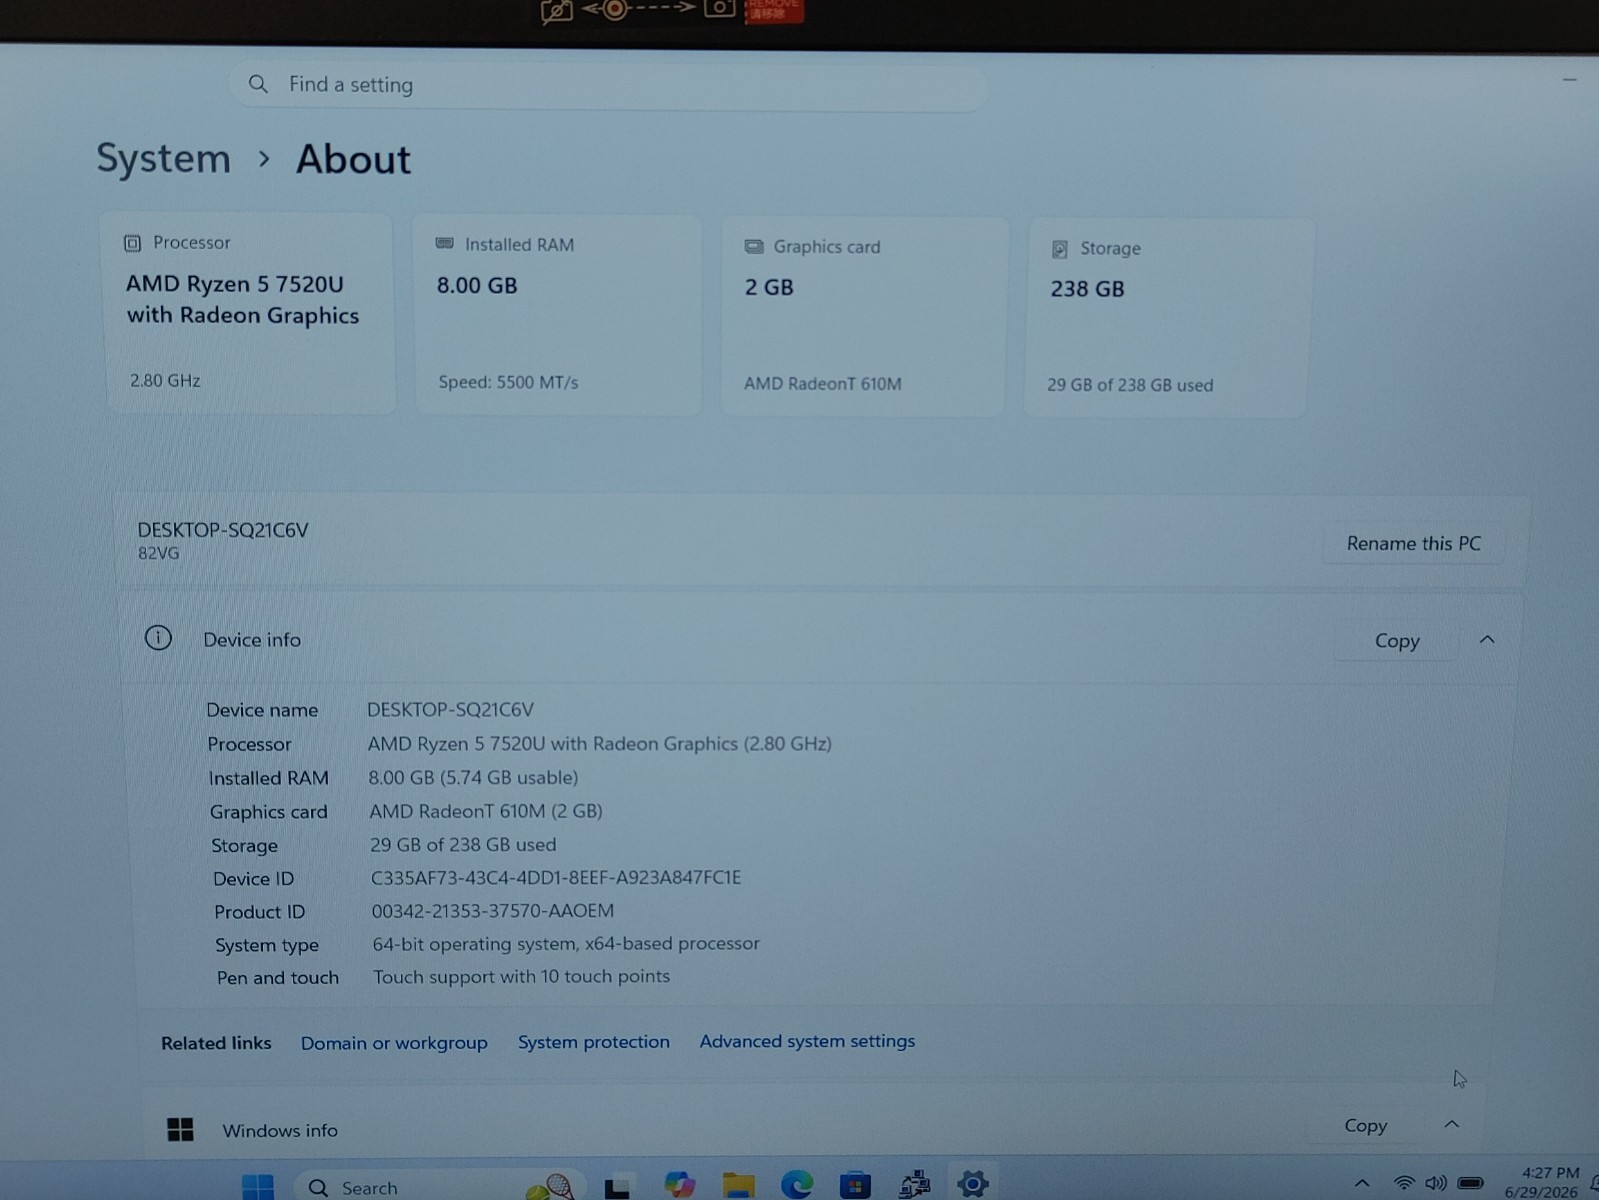Click the Storage drive icon
The height and width of the screenshot is (1200, 1599).
point(1060,249)
